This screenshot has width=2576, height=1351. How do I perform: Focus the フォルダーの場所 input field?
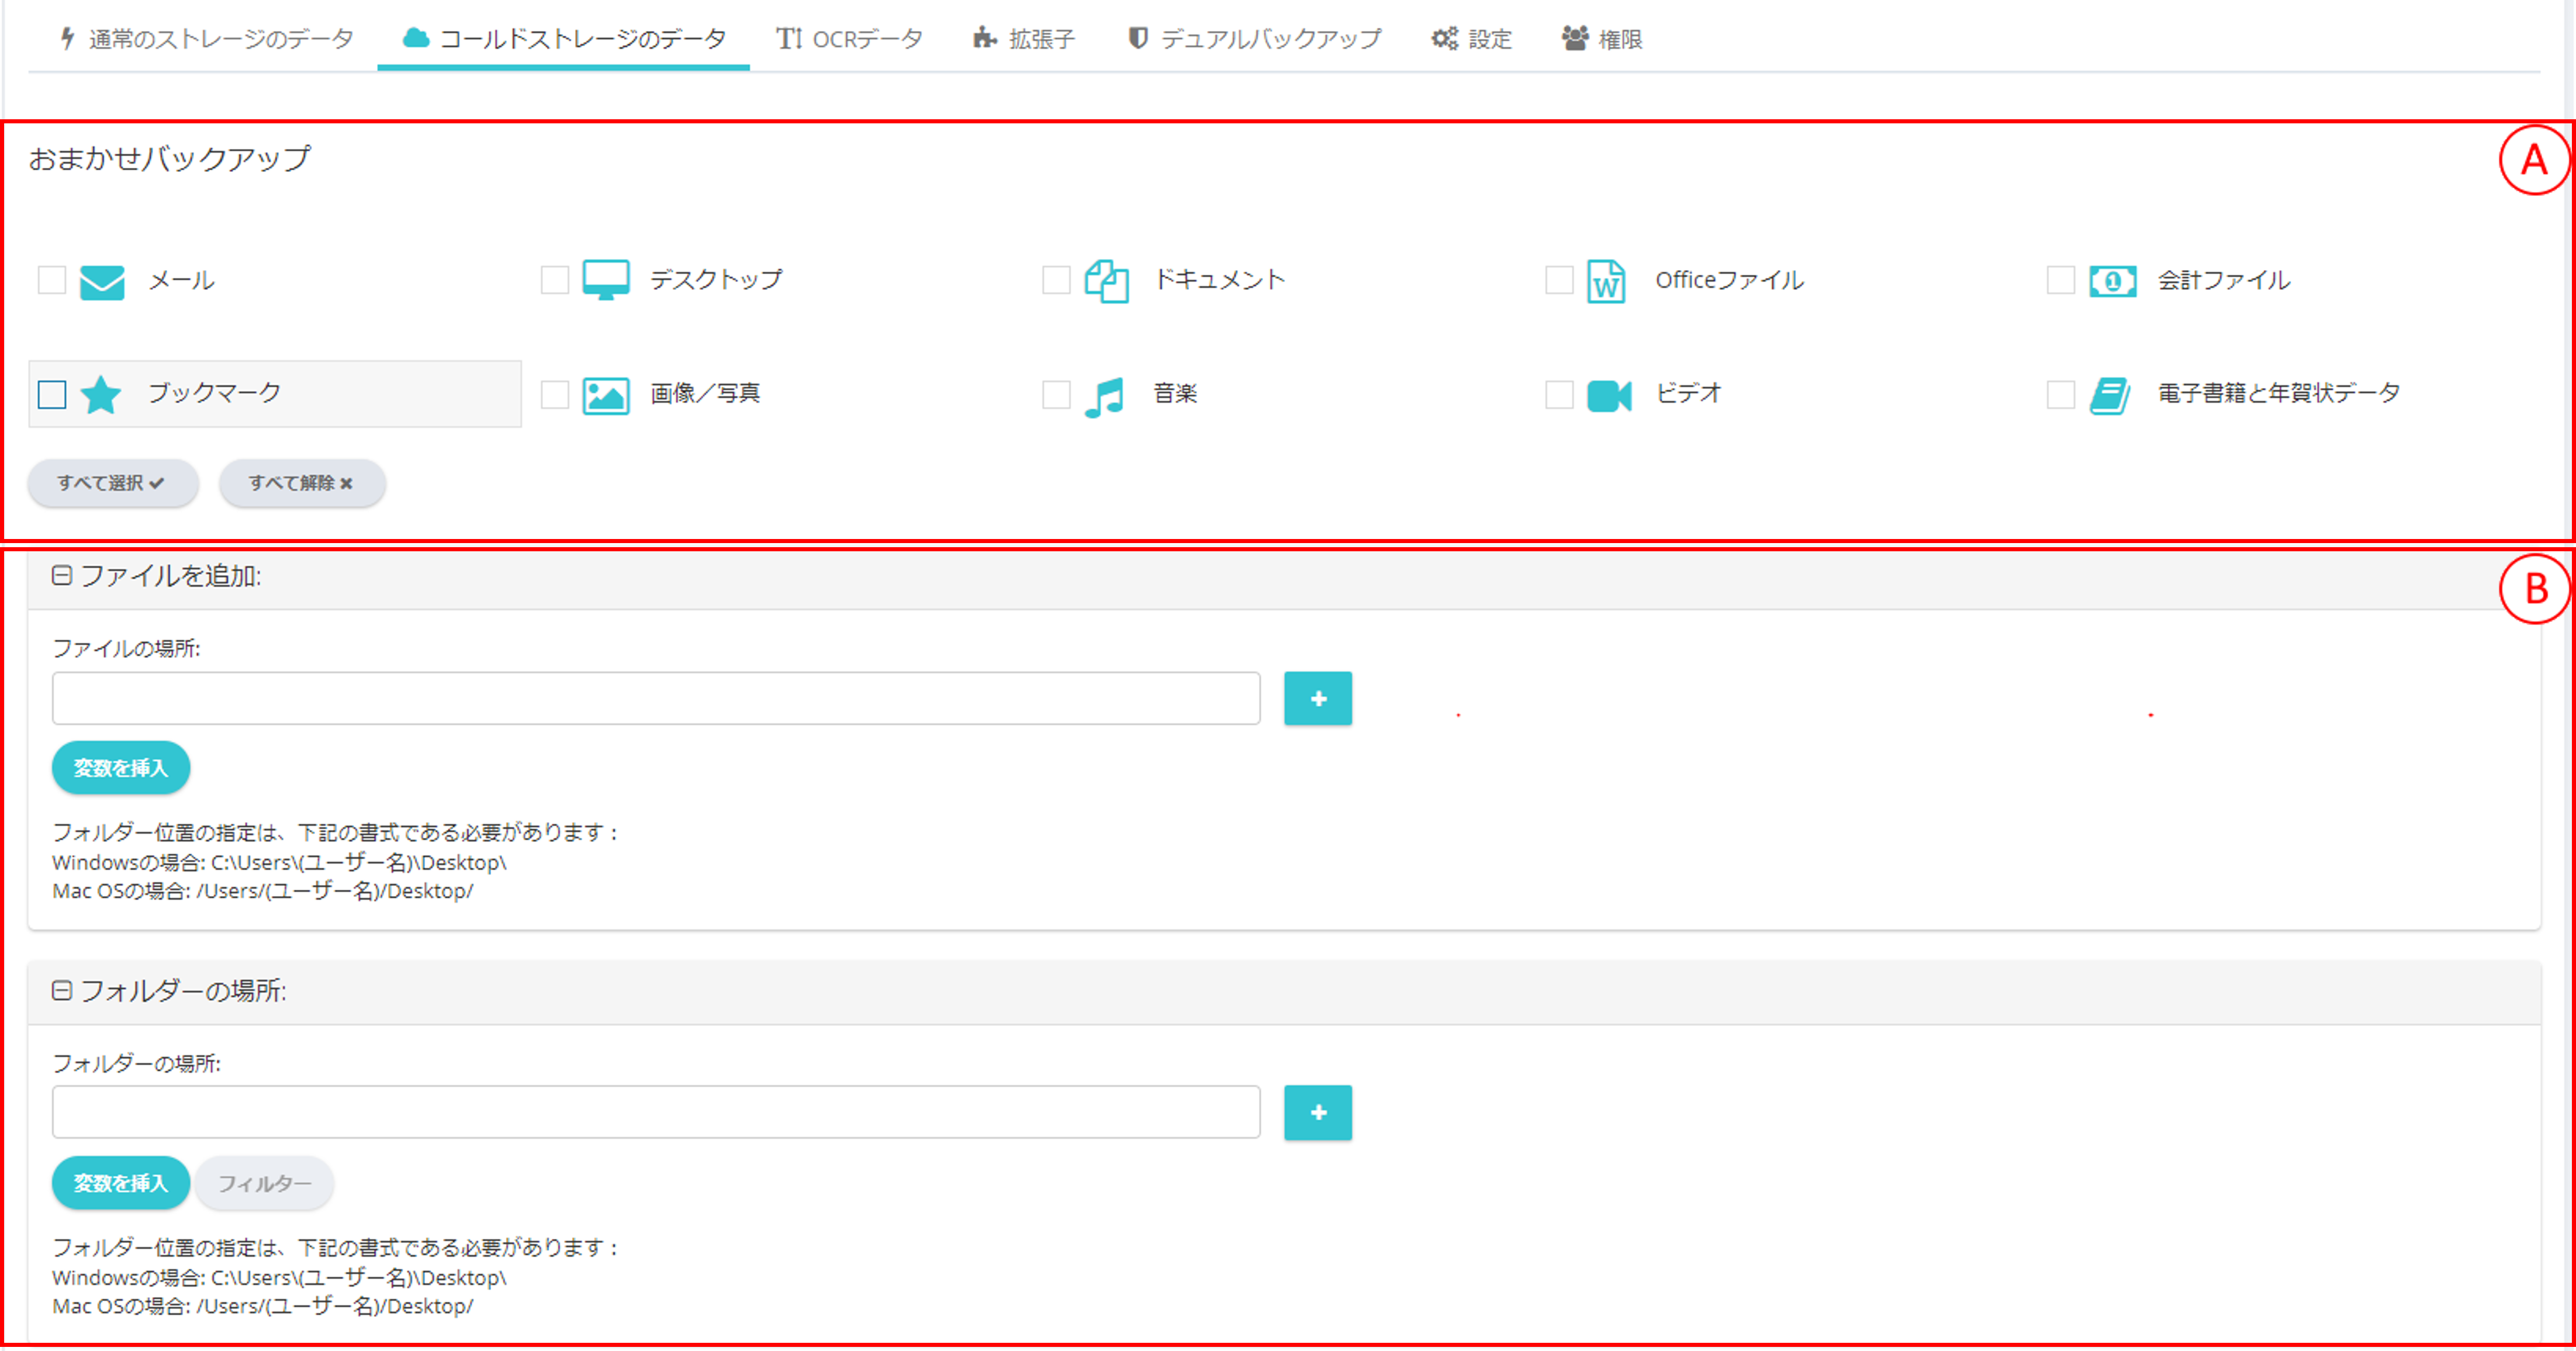[656, 1112]
